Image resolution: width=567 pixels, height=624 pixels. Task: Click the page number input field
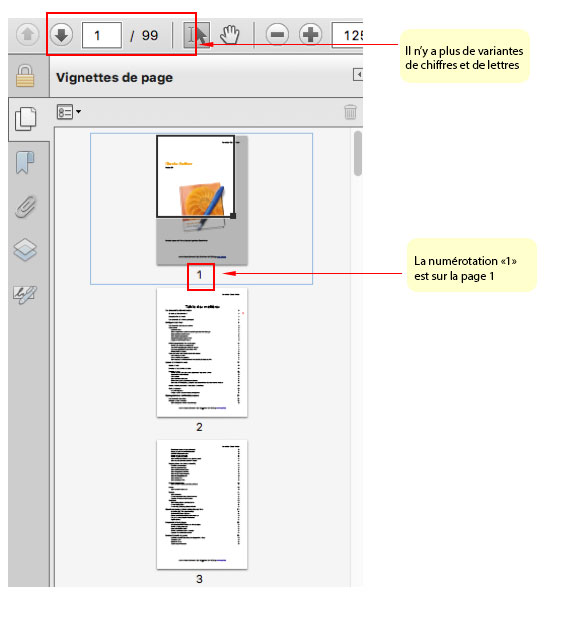[x=101, y=35]
